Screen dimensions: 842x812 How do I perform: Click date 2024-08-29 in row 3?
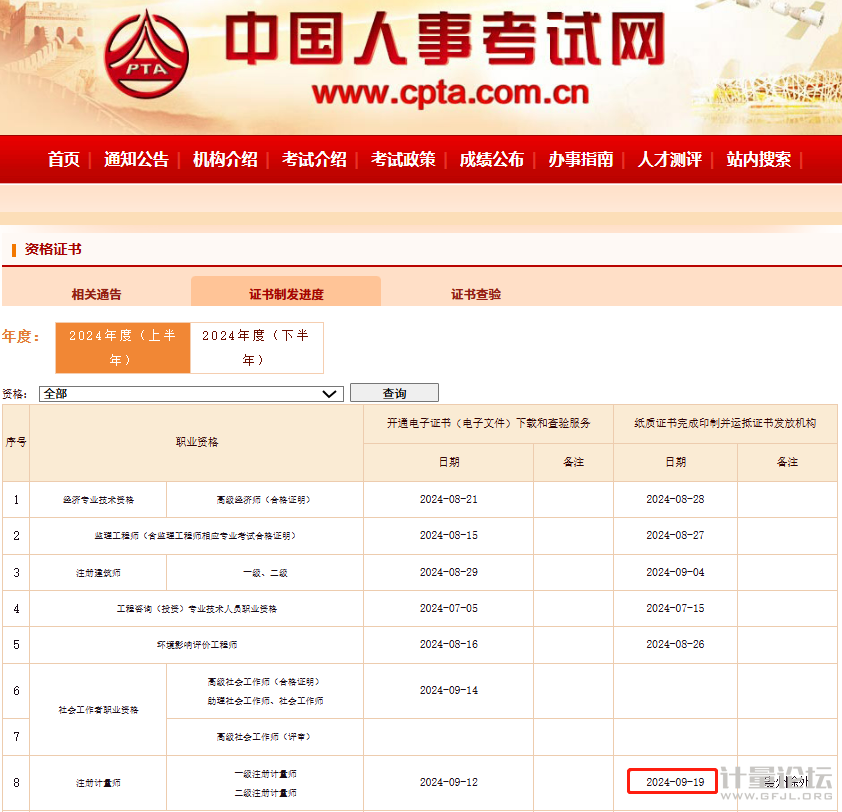448,572
